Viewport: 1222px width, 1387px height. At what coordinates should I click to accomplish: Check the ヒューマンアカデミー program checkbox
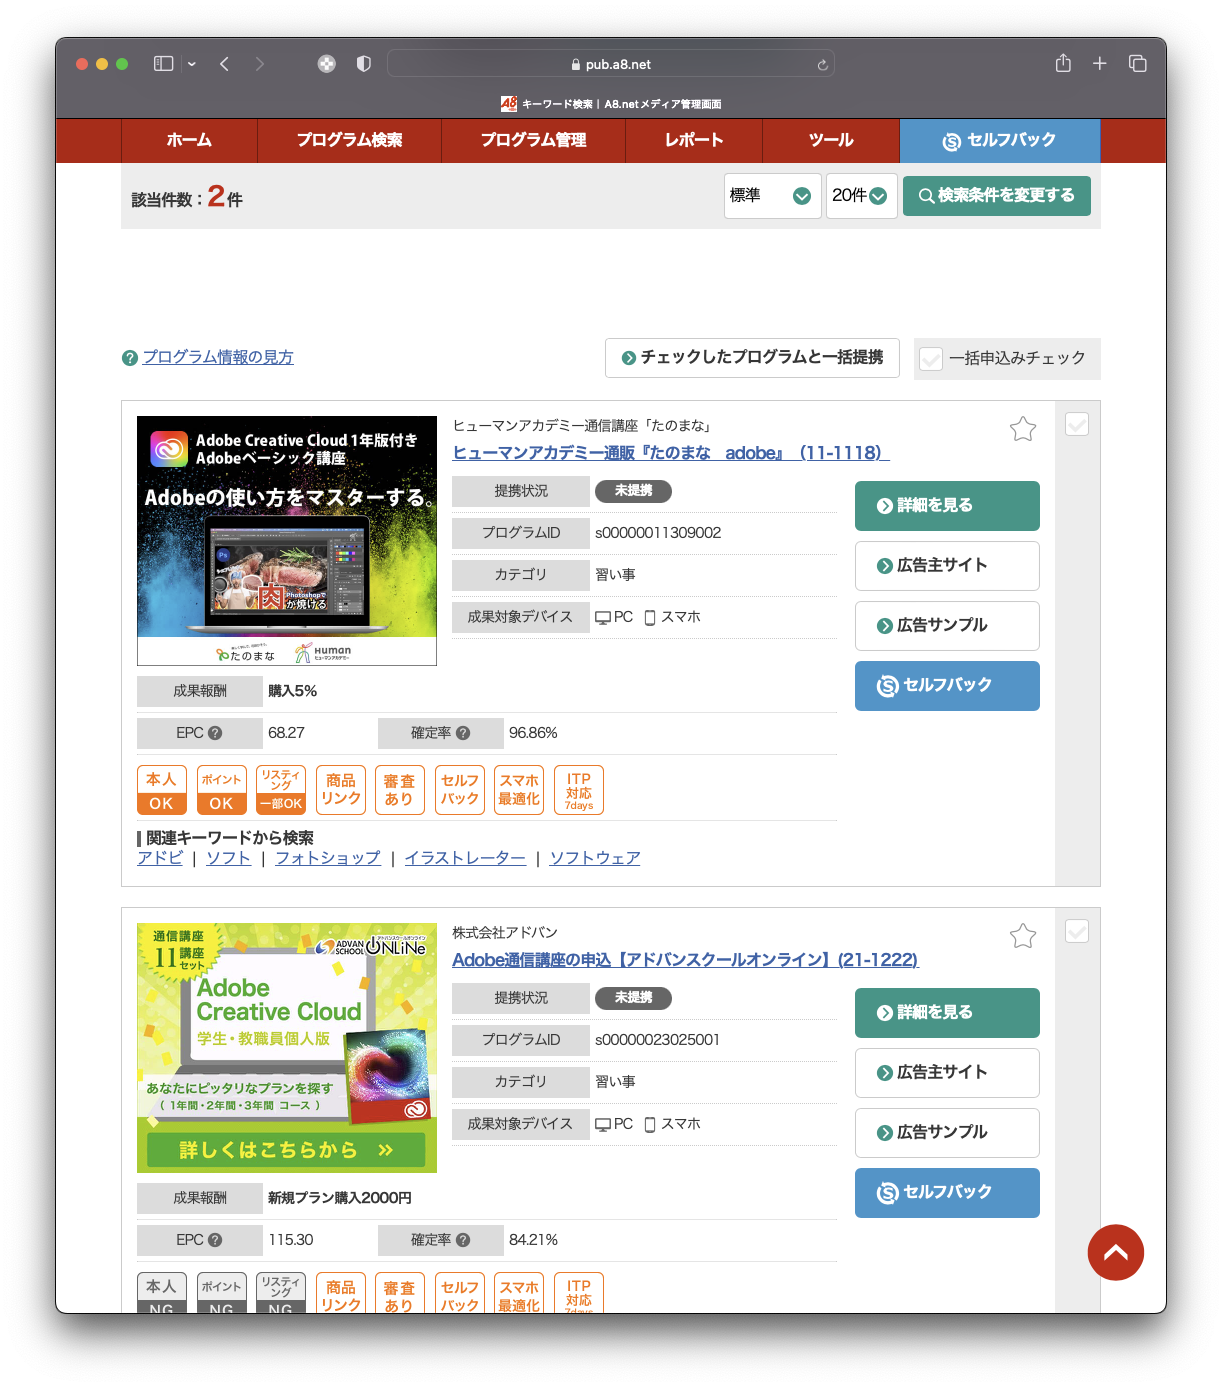pyautogui.click(x=1077, y=424)
